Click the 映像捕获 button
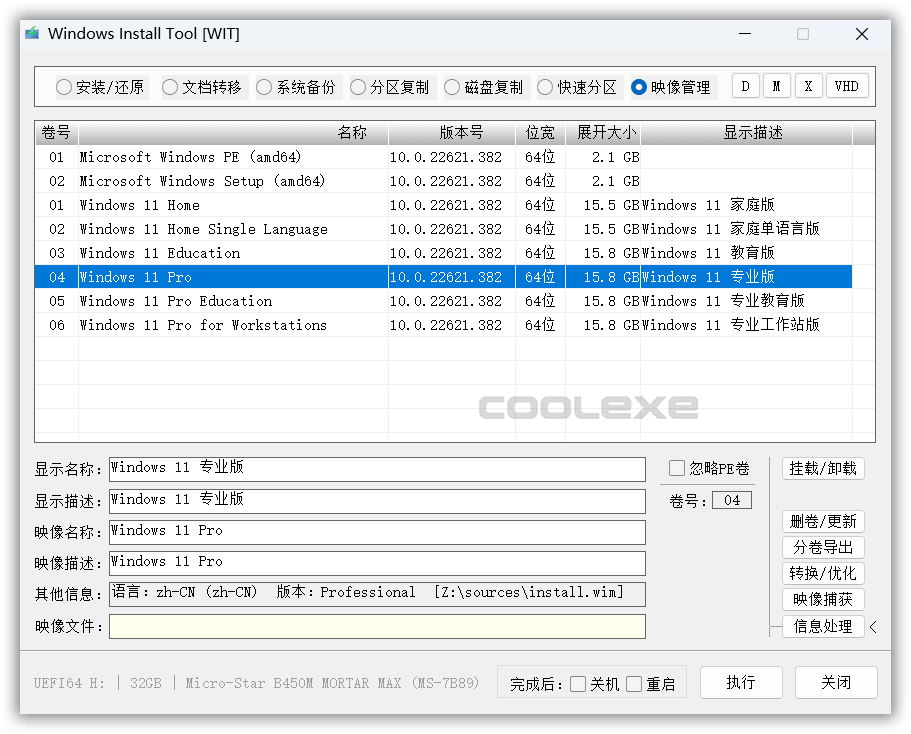 [x=823, y=599]
